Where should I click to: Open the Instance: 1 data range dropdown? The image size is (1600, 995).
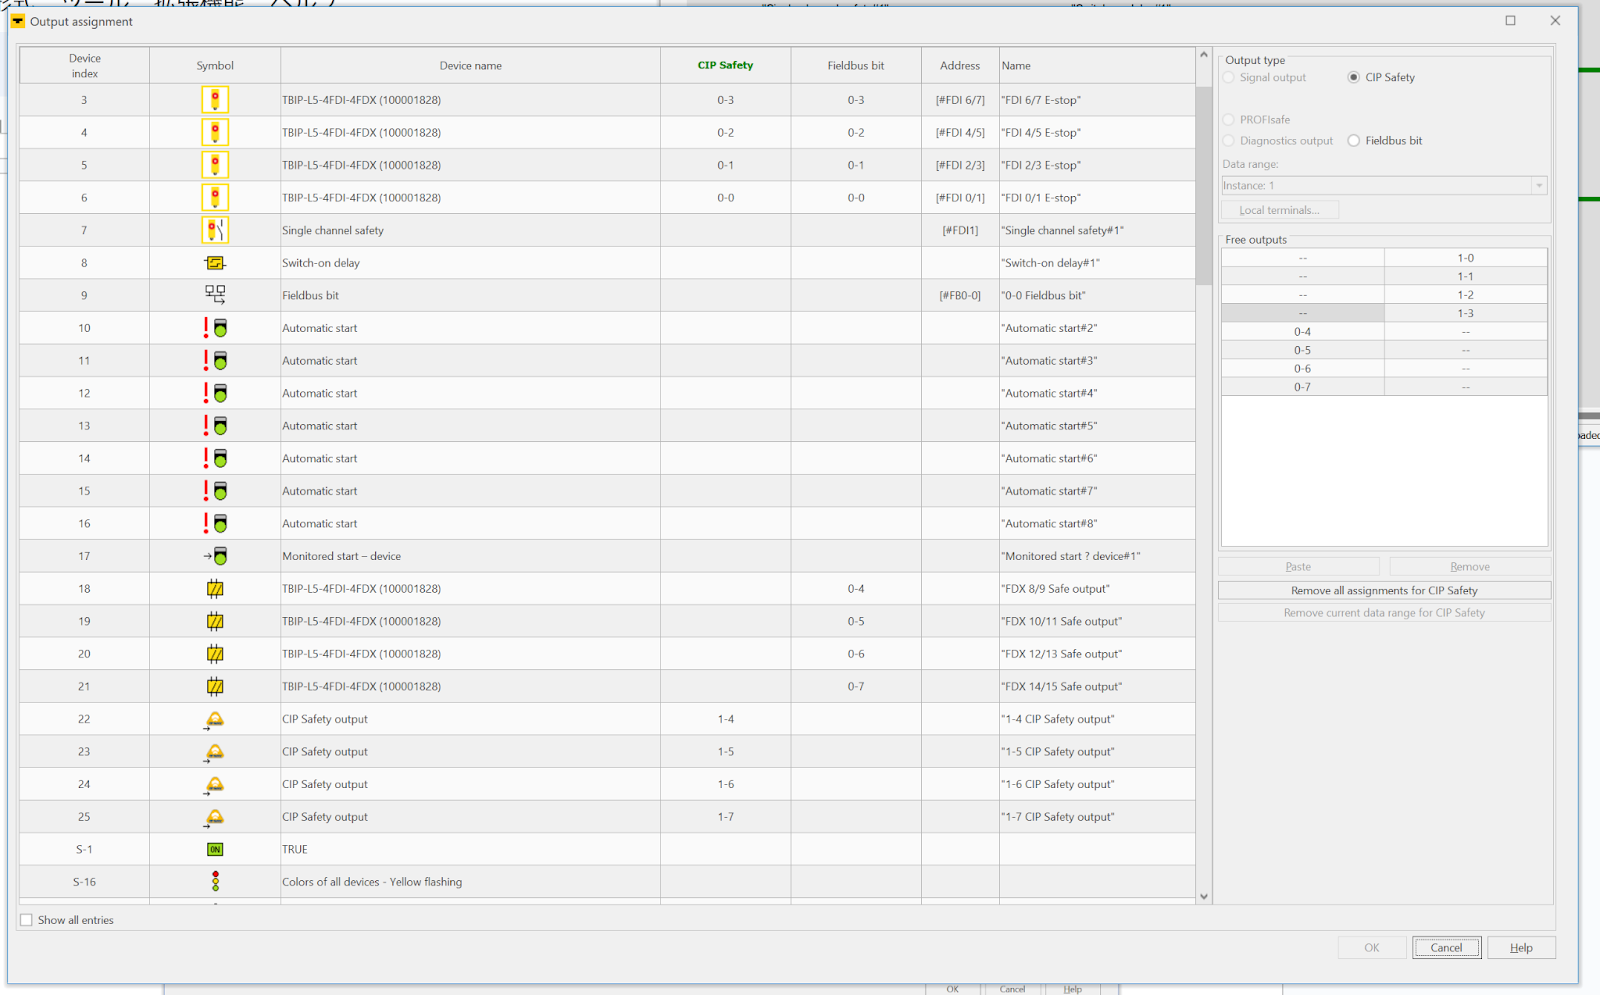coord(1384,185)
